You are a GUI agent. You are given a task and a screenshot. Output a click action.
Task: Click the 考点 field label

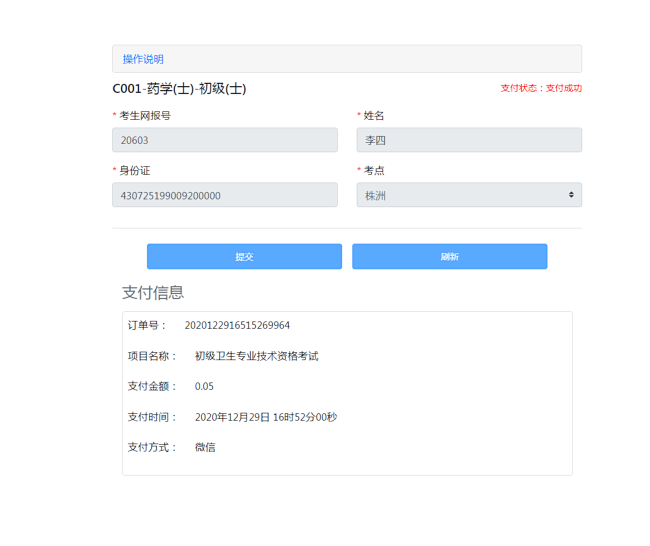coord(374,171)
